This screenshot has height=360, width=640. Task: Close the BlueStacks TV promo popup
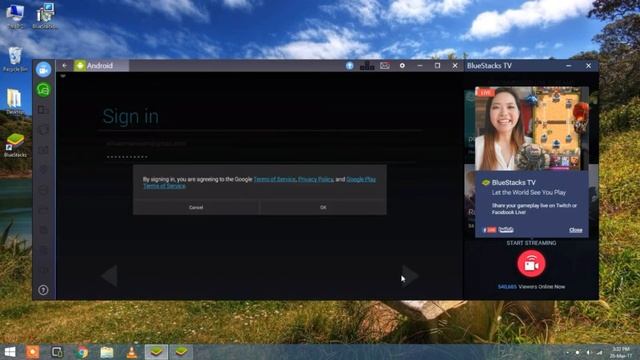point(576,230)
